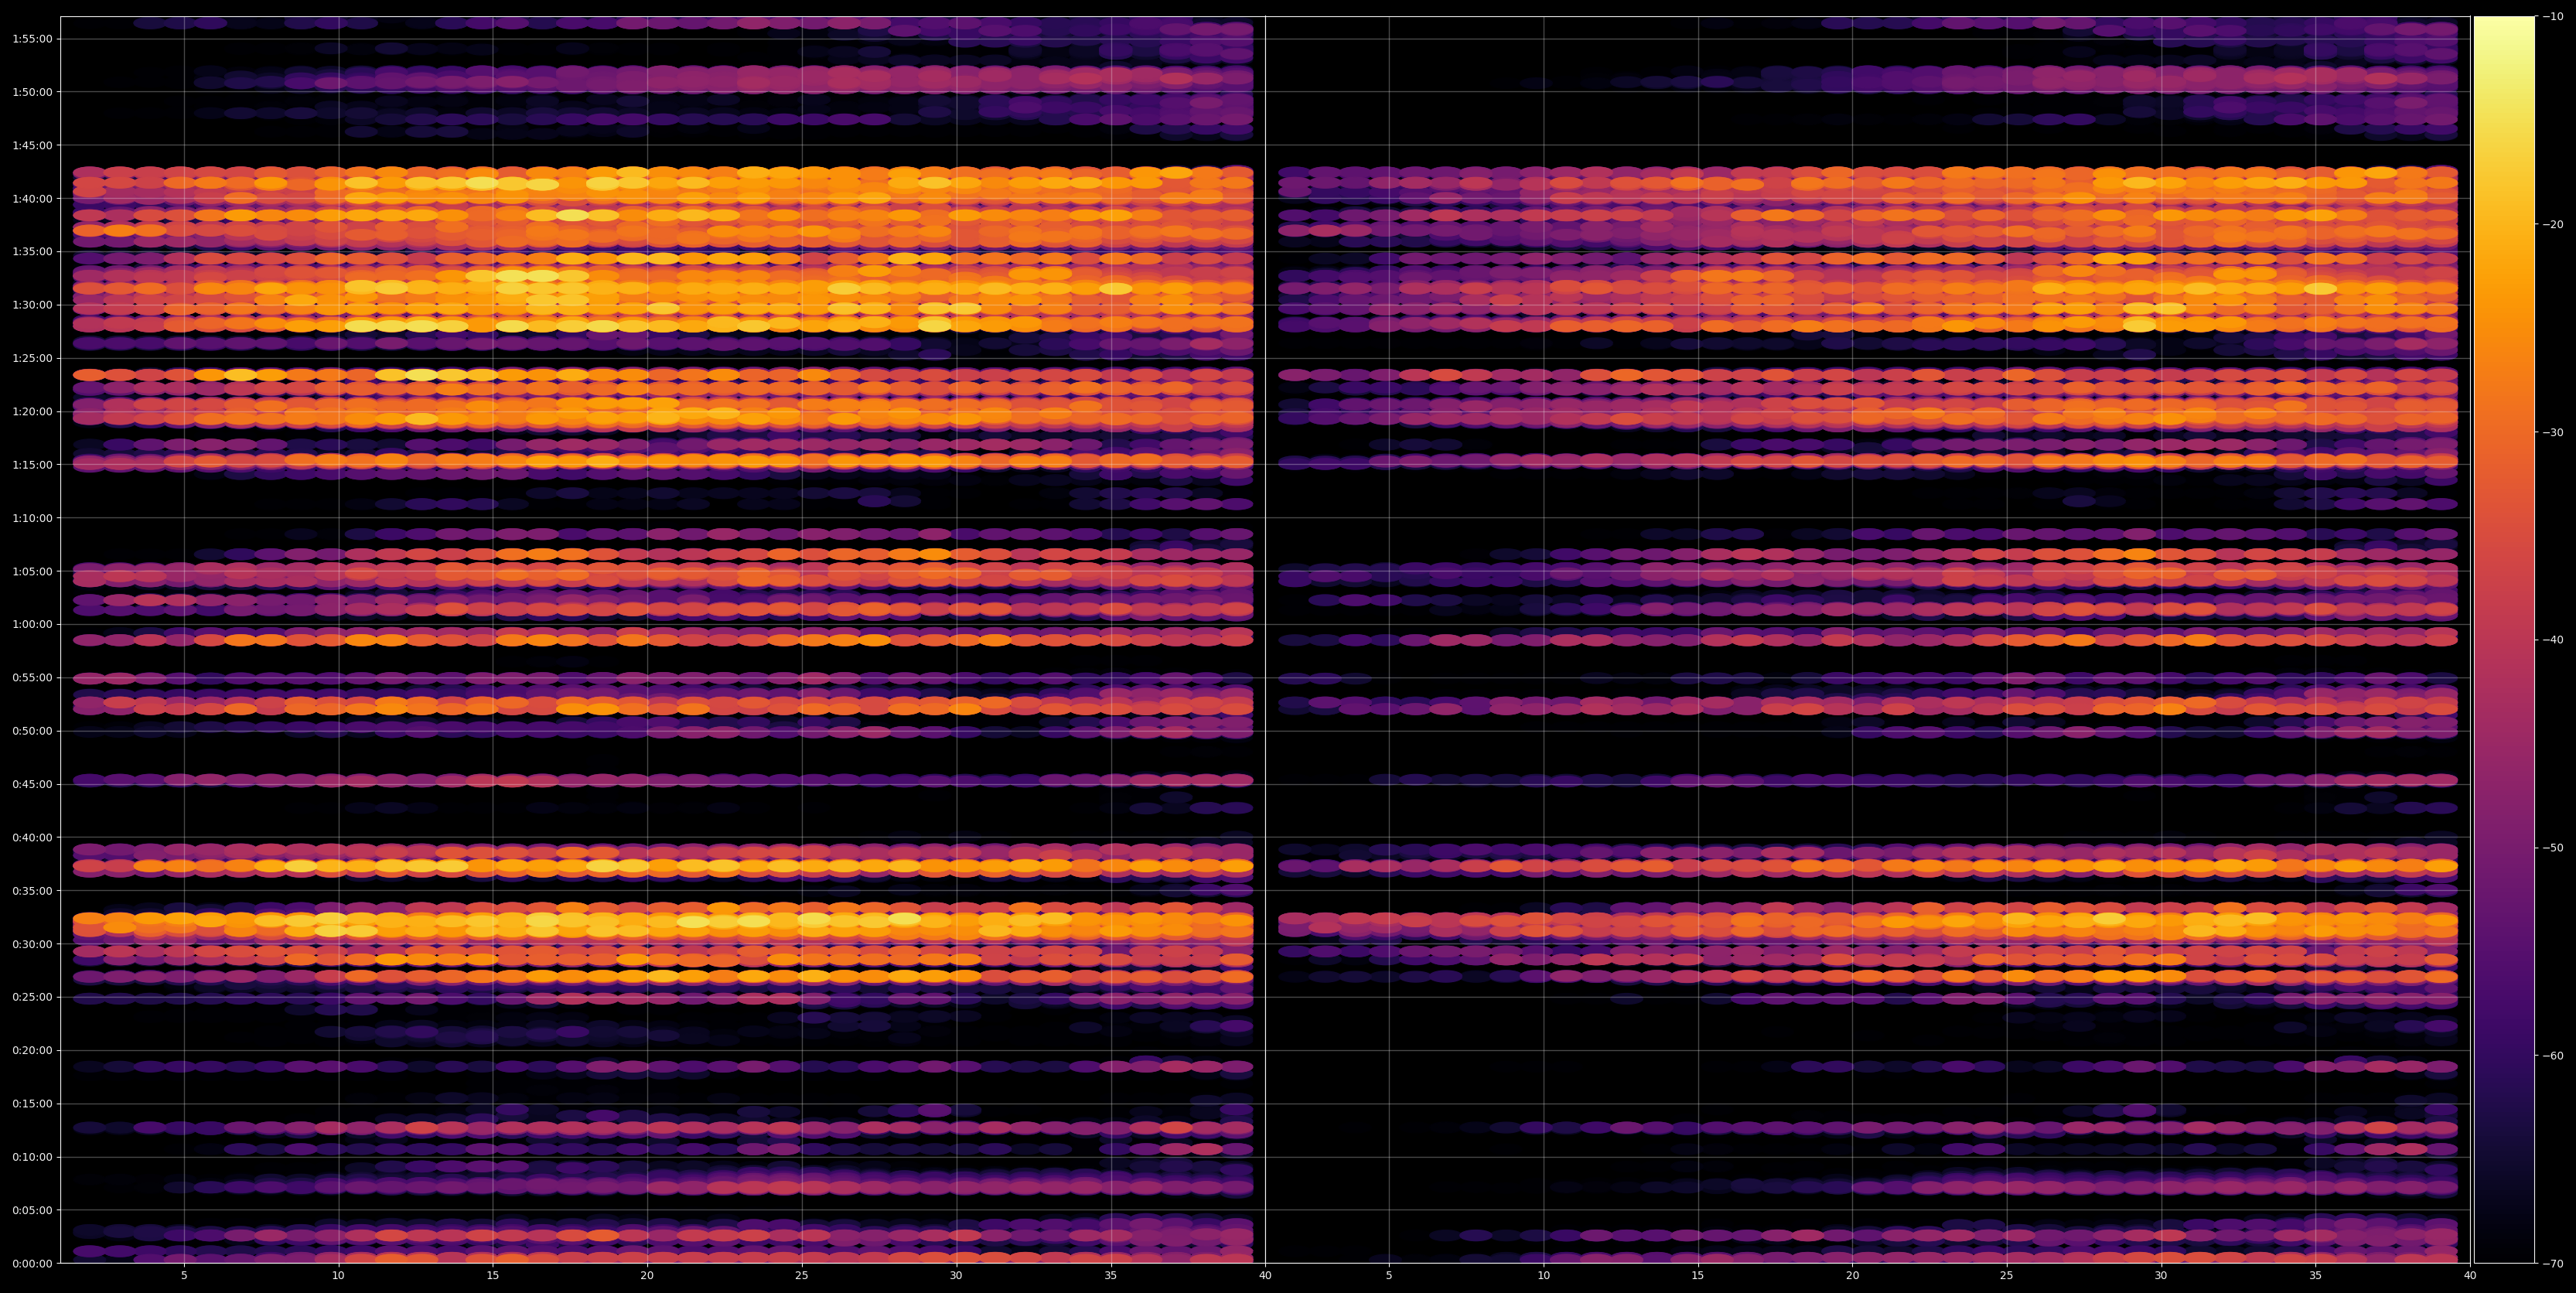The height and width of the screenshot is (1293, 2576).
Task: Click the colorbar label −10
Action: [x=2552, y=16]
